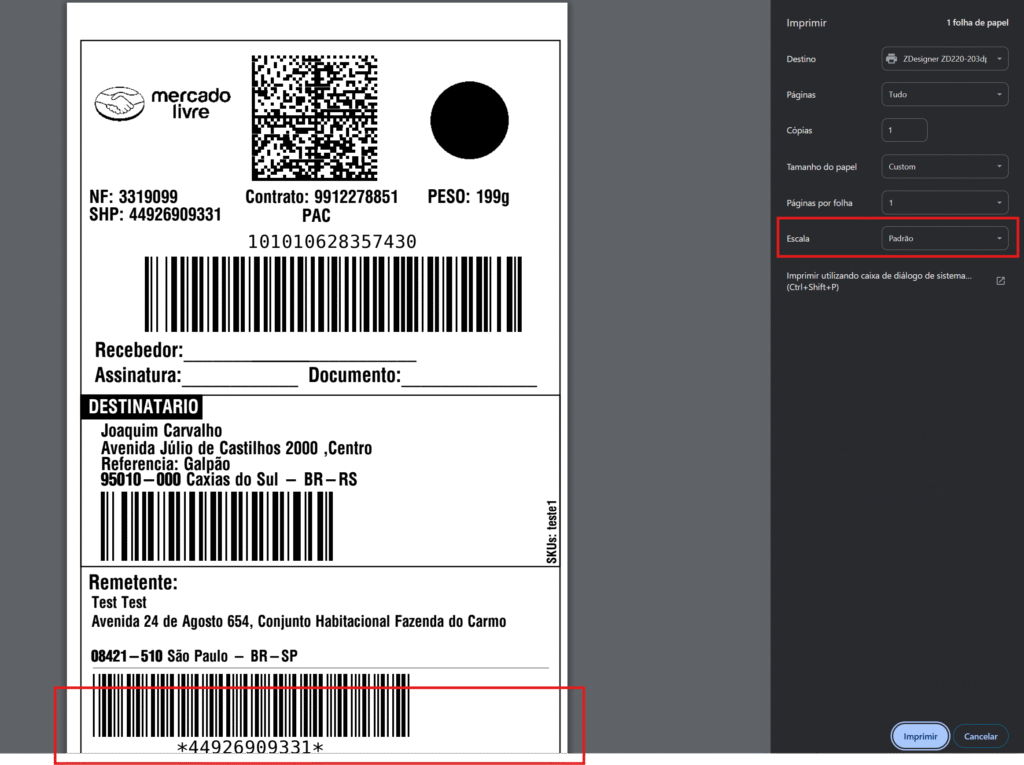Click the data matrix code on label

314,118
